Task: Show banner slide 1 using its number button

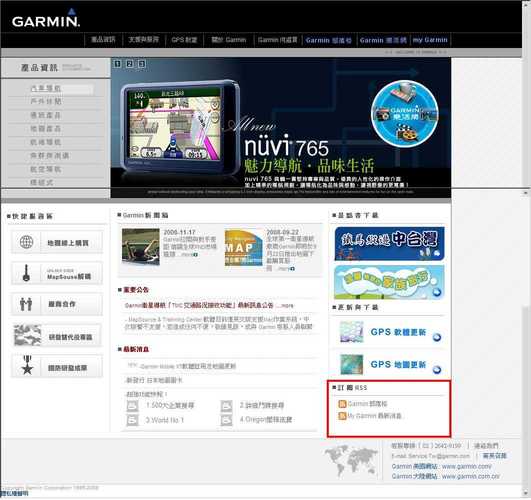Action: click(117, 63)
